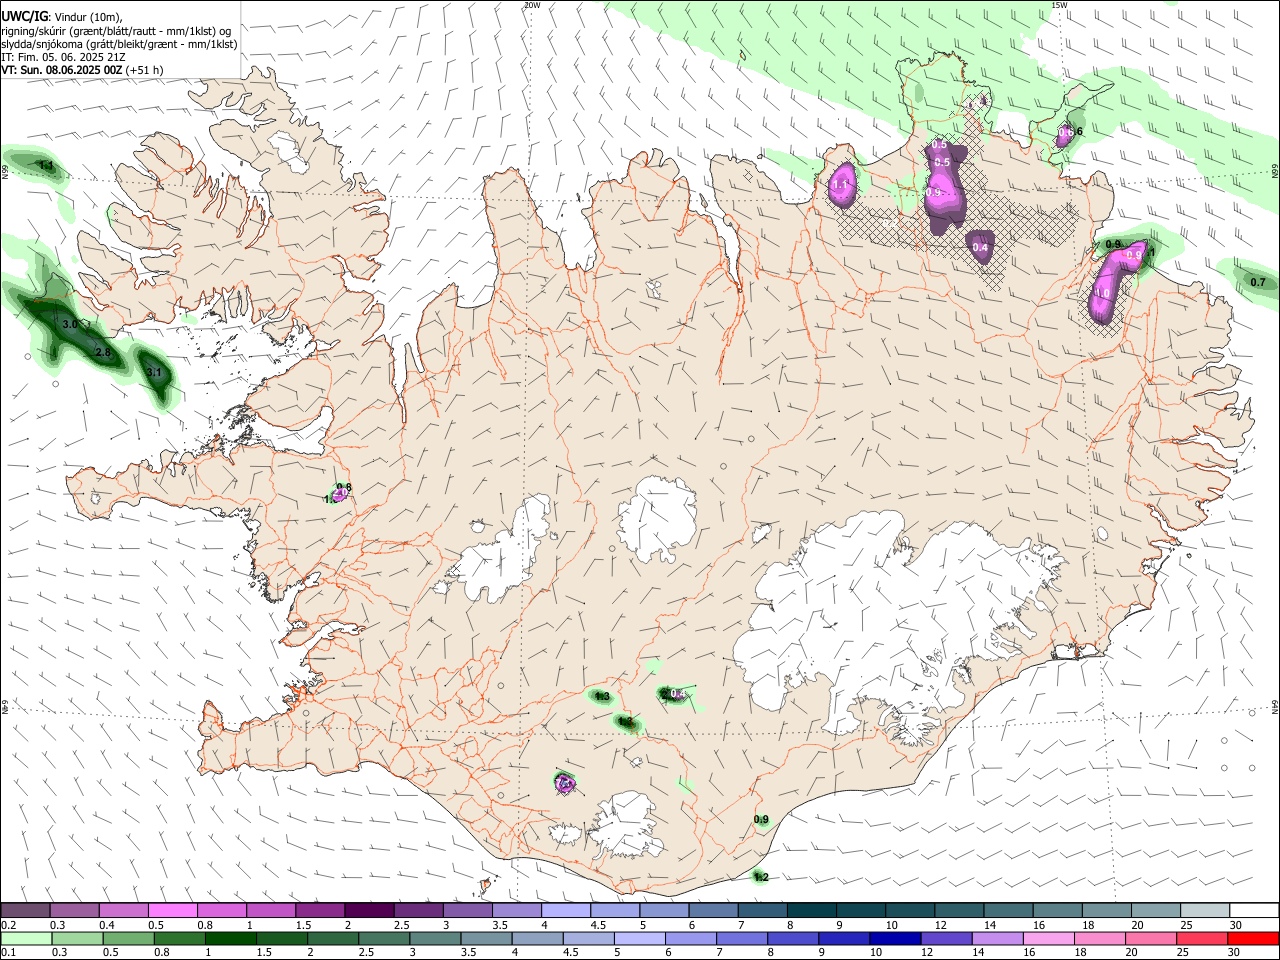Select the upper legend swatch between 1.5 and 2
1280x960 pixels.
pyautogui.click(x=319, y=910)
